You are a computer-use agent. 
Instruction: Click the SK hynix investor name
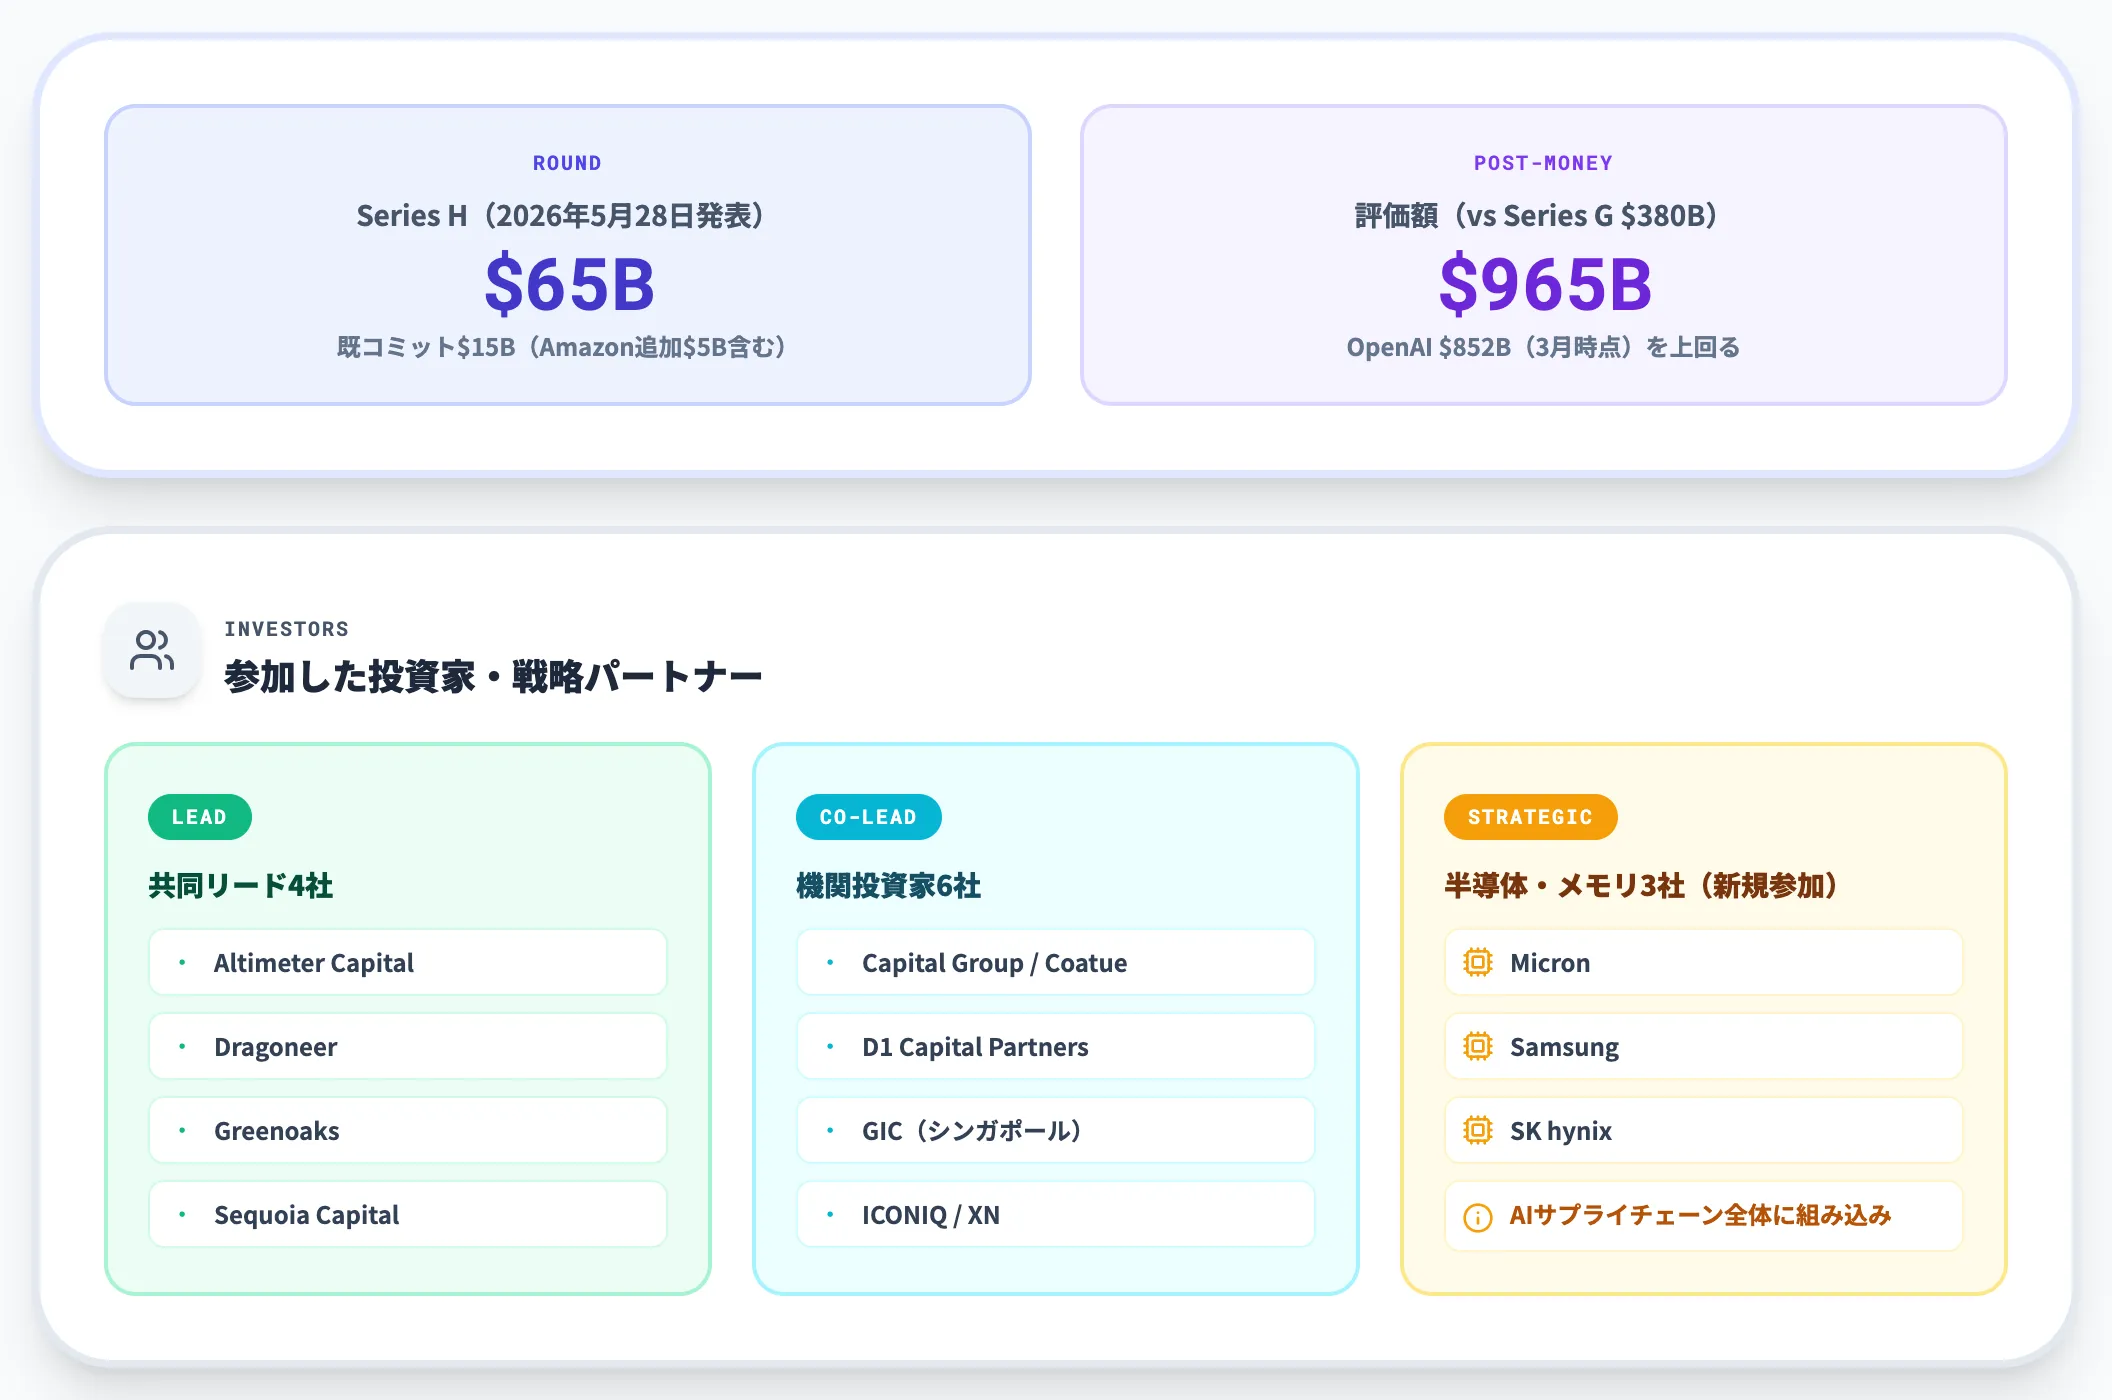click(x=1561, y=1131)
